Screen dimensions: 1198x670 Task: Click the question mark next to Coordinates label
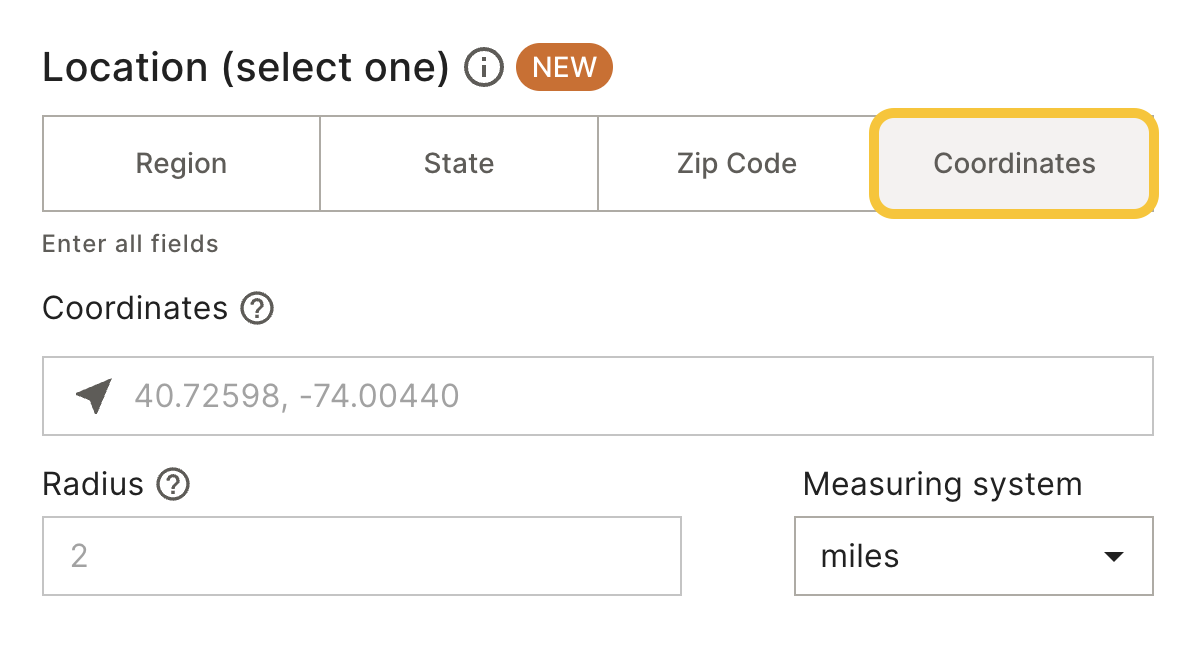[x=257, y=309]
